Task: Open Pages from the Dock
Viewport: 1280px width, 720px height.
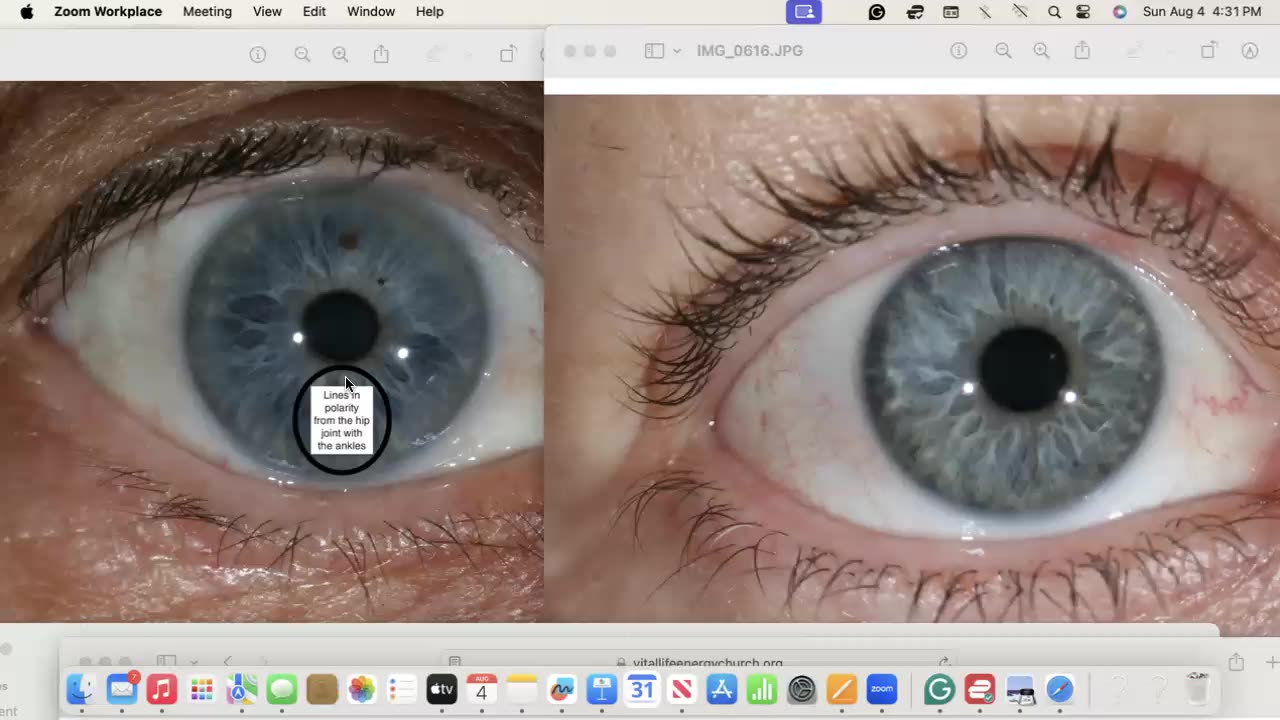Action: pyautogui.click(x=842, y=689)
